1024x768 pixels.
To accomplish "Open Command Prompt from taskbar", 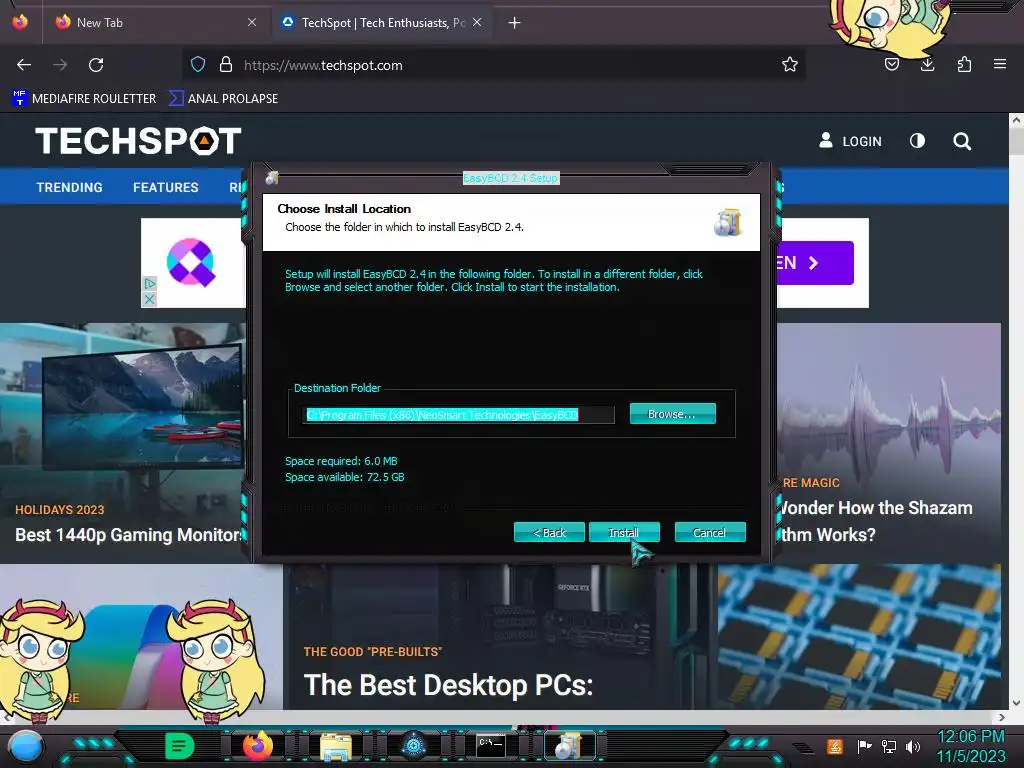I will 490,745.
